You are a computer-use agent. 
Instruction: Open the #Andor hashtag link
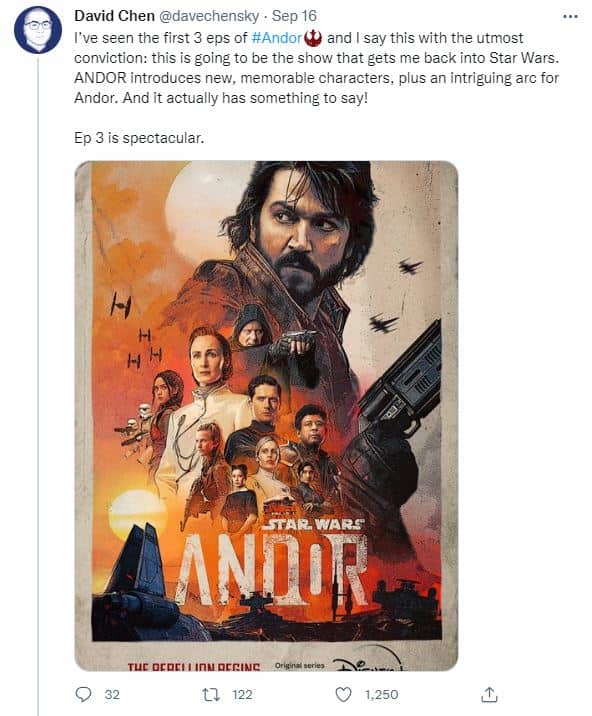pyautogui.click(x=277, y=38)
